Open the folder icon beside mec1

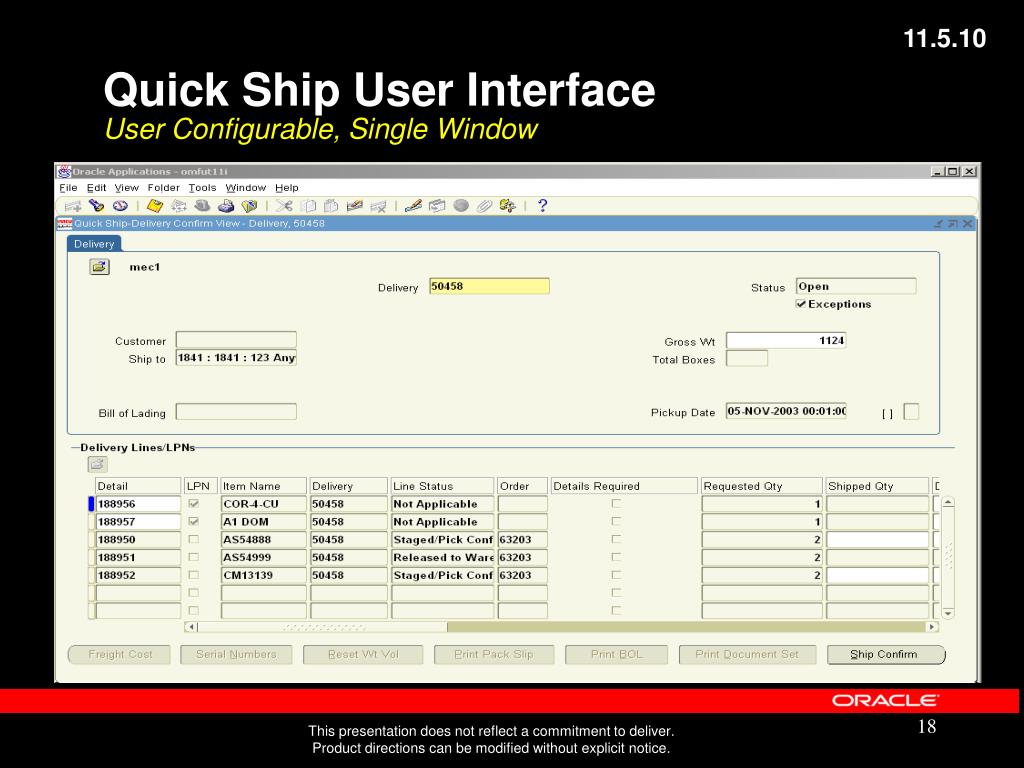tap(99, 266)
